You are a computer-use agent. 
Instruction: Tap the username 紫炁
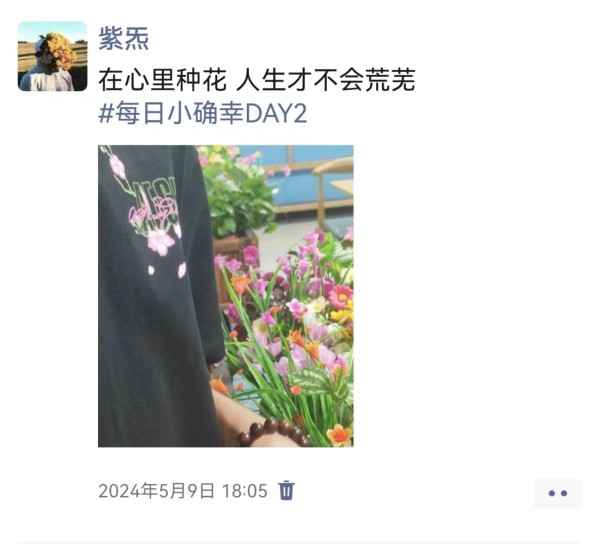tap(124, 38)
